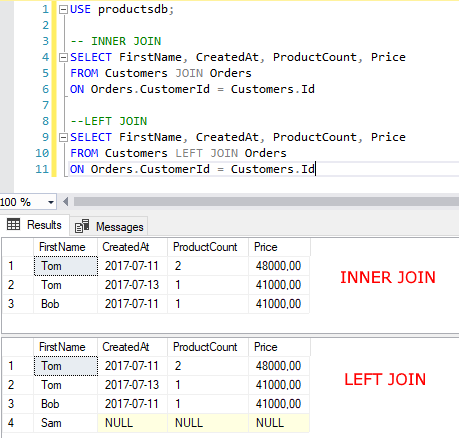Screen dimensions: 459x438
Task: Click the Messages tab icon
Action: tap(82, 226)
